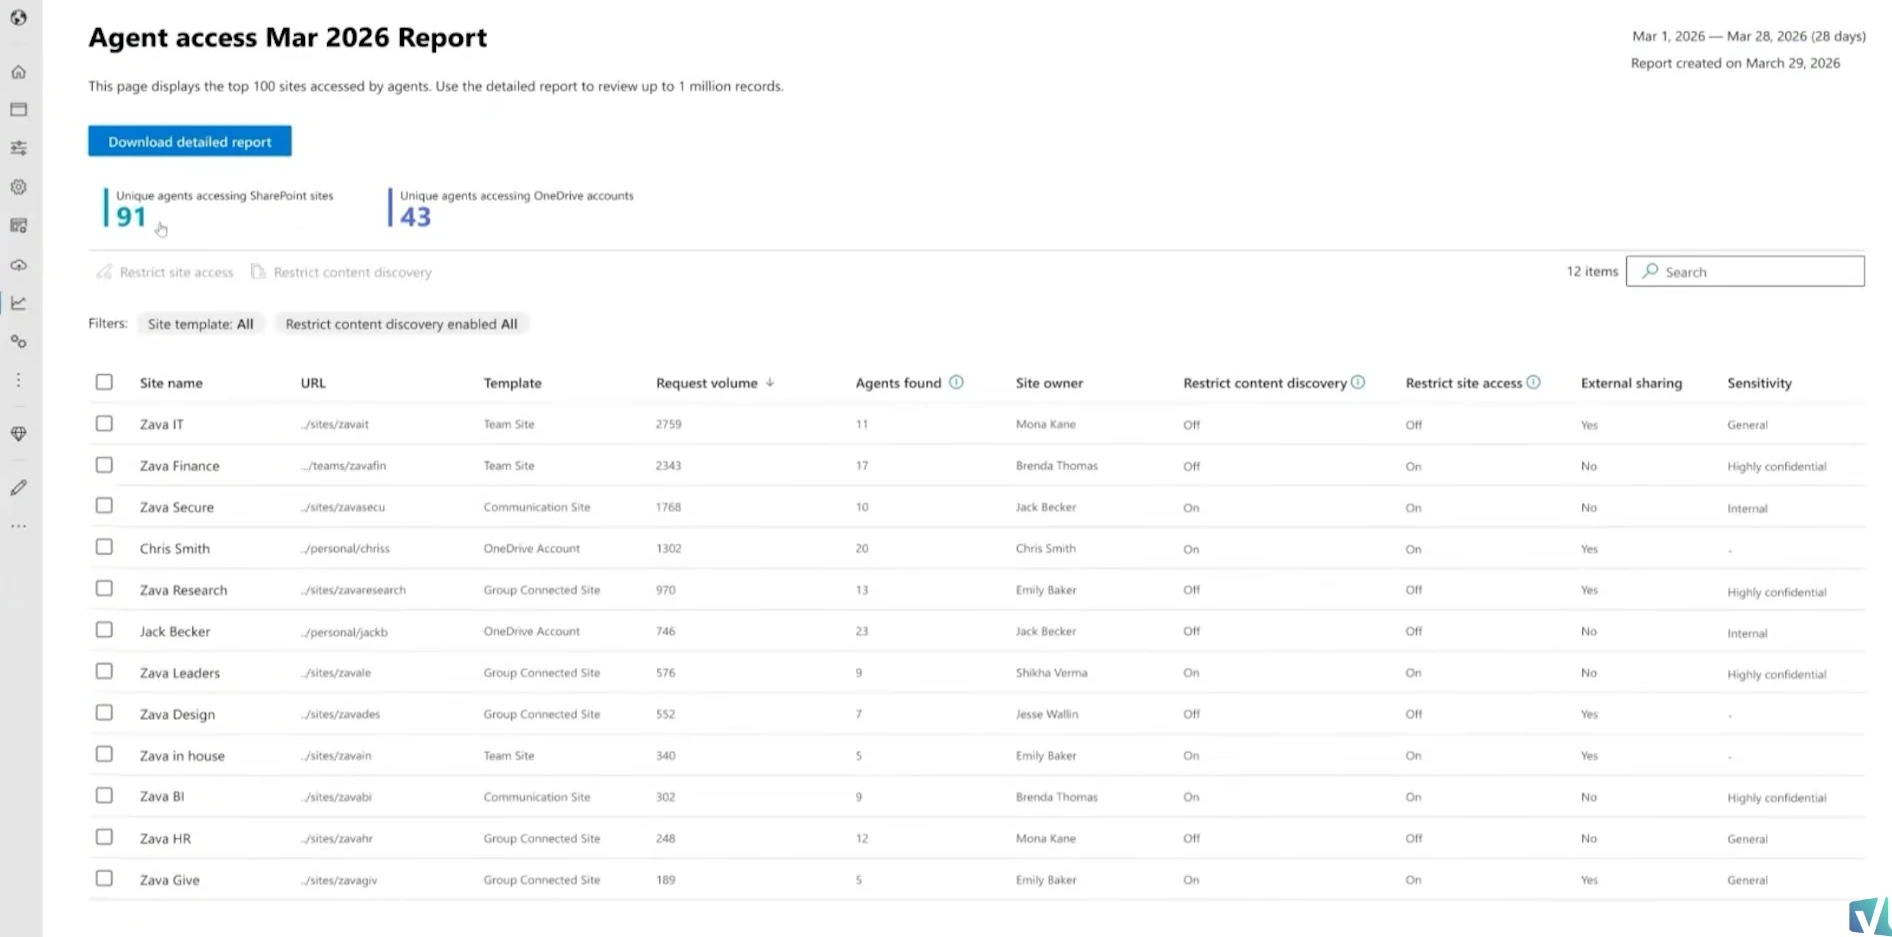Viewport: 1892px width, 937px height.
Task: Toggle the select-all header checkbox
Action: [x=104, y=382]
